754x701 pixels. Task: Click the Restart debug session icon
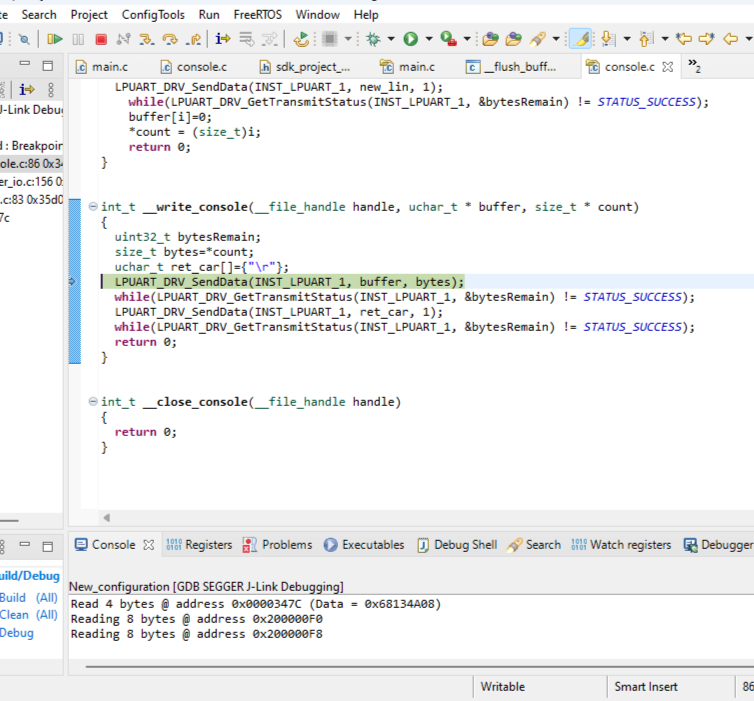pos(301,39)
